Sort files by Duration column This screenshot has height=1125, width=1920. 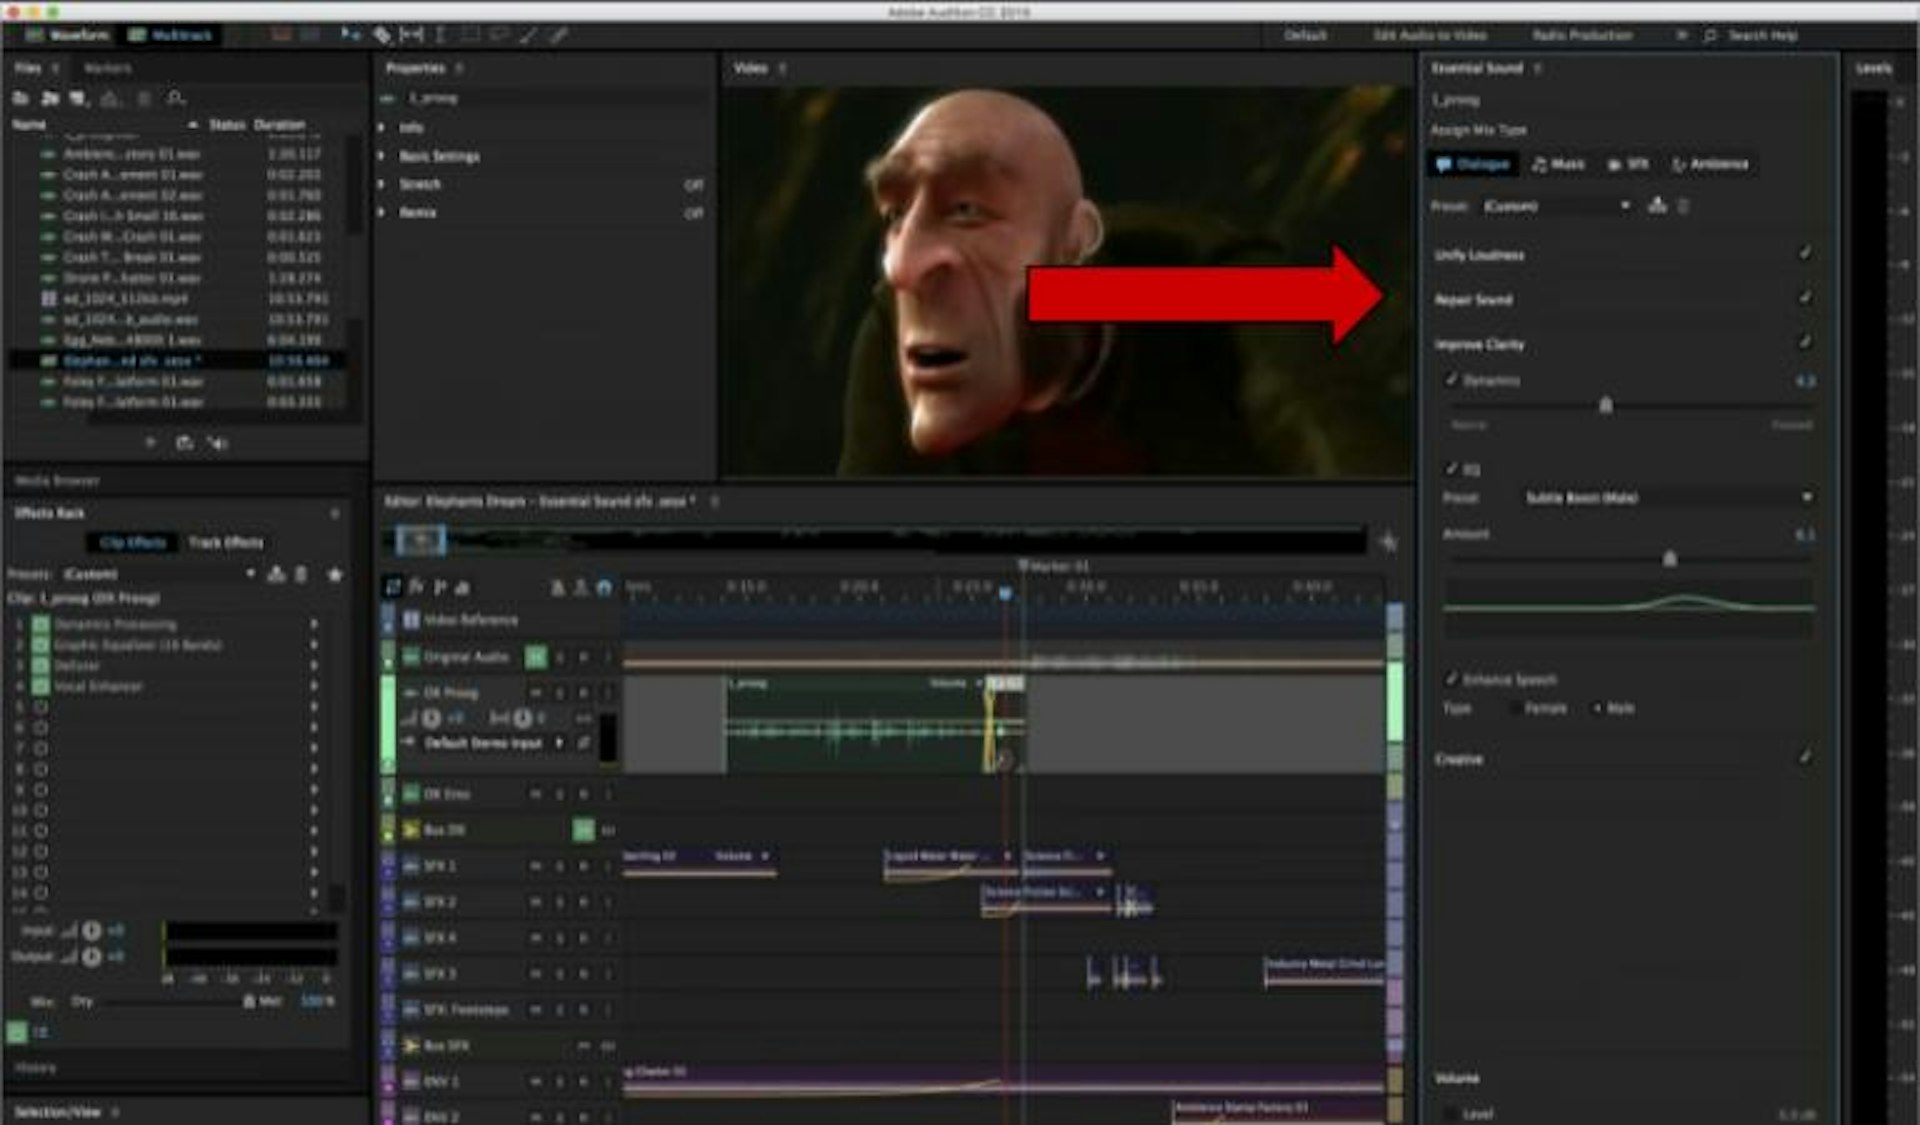coord(279,125)
